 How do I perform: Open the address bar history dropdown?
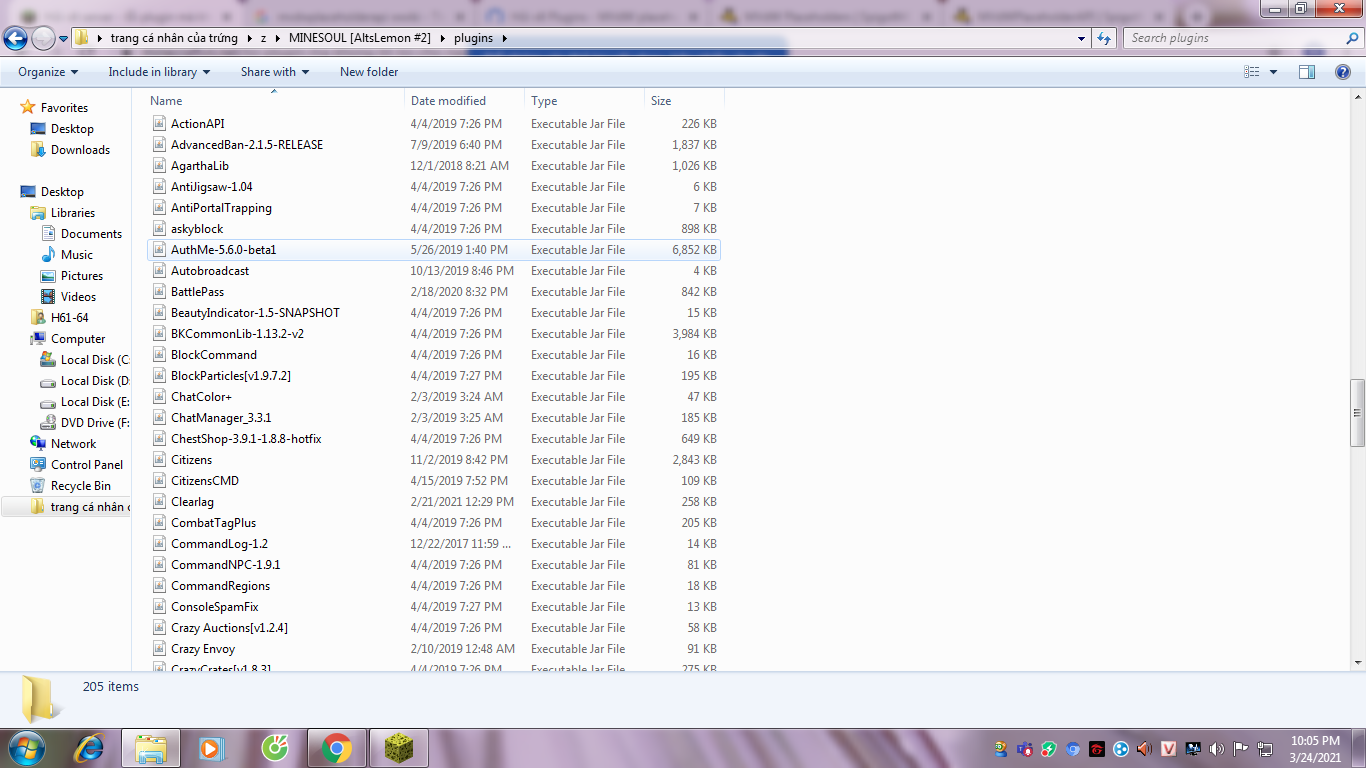coord(1082,38)
